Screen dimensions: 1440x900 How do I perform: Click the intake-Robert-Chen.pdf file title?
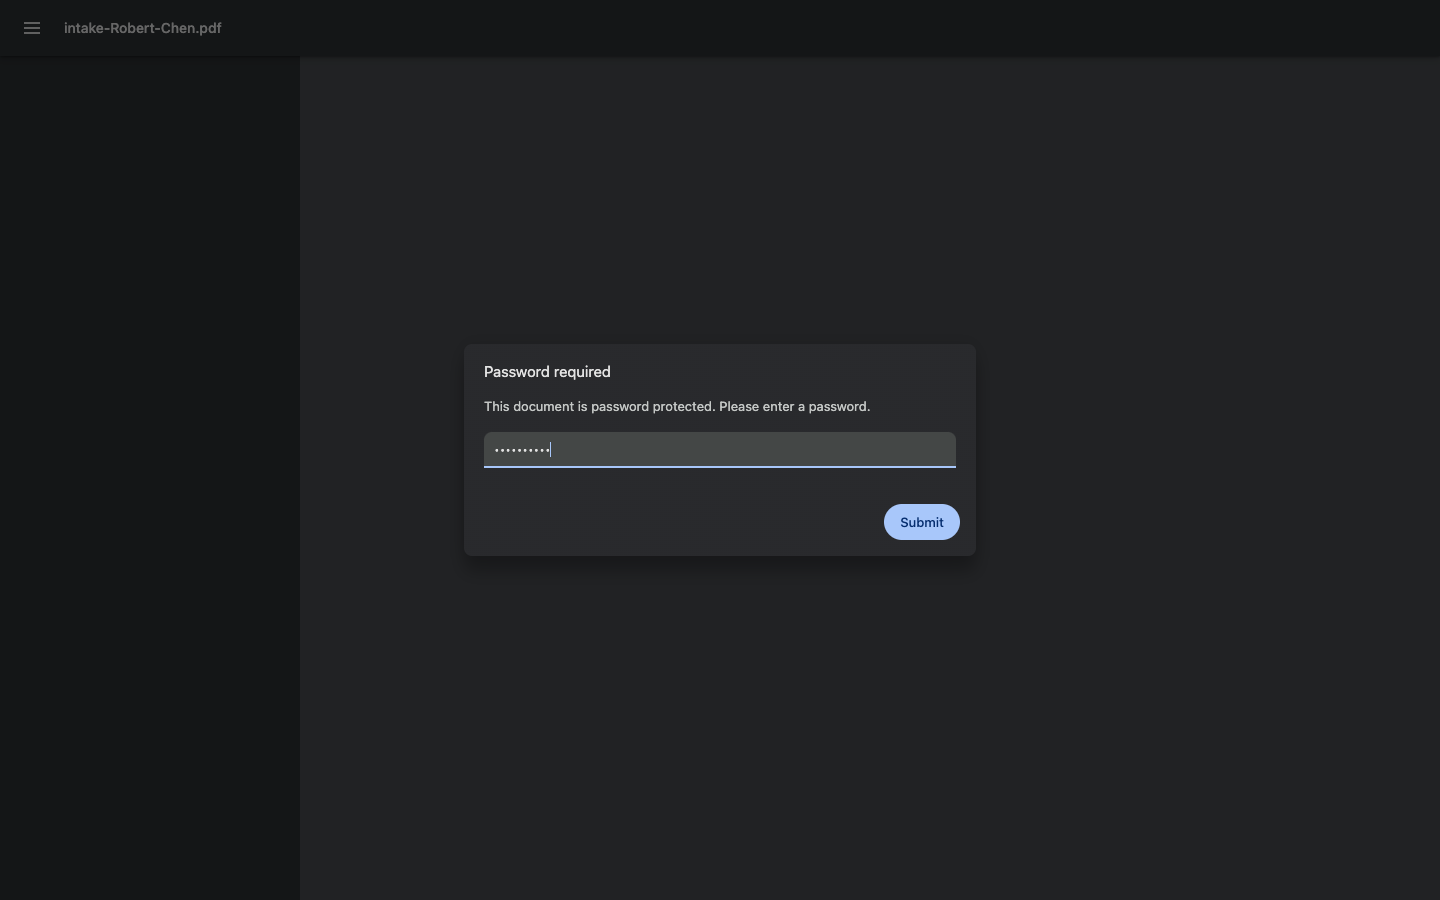tap(143, 28)
